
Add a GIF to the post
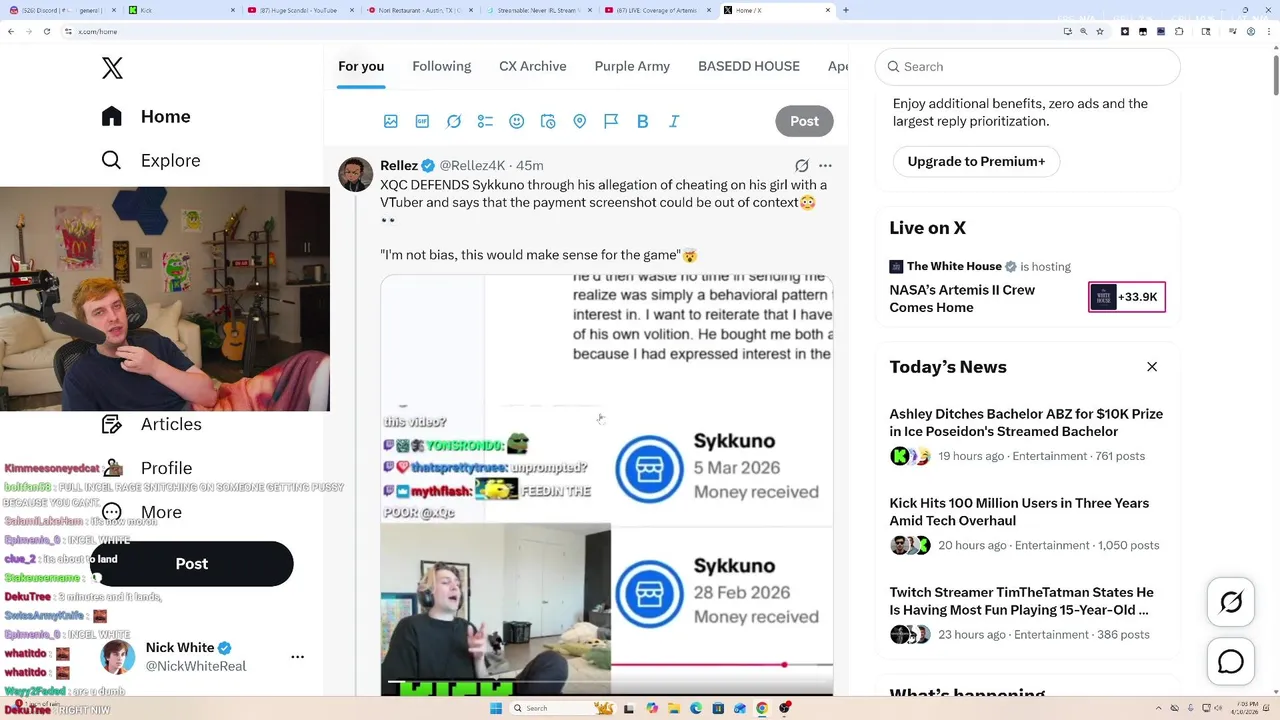[422, 121]
